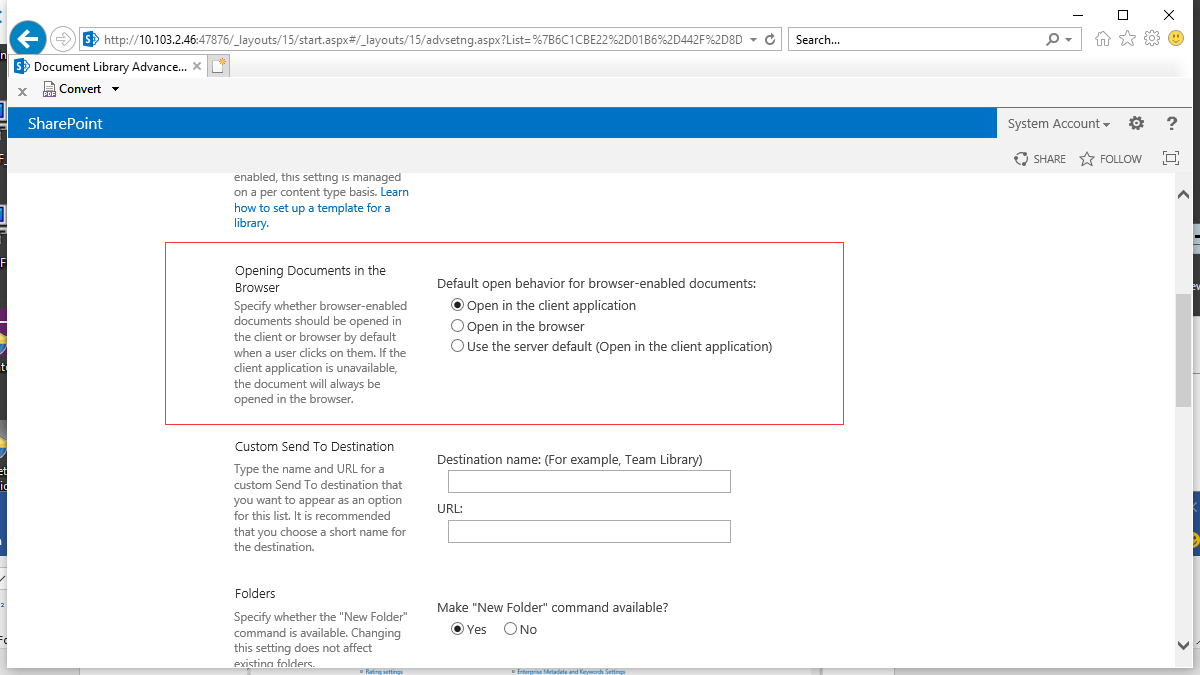
Task: Click the browser Forward arrow button
Action: point(63,39)
